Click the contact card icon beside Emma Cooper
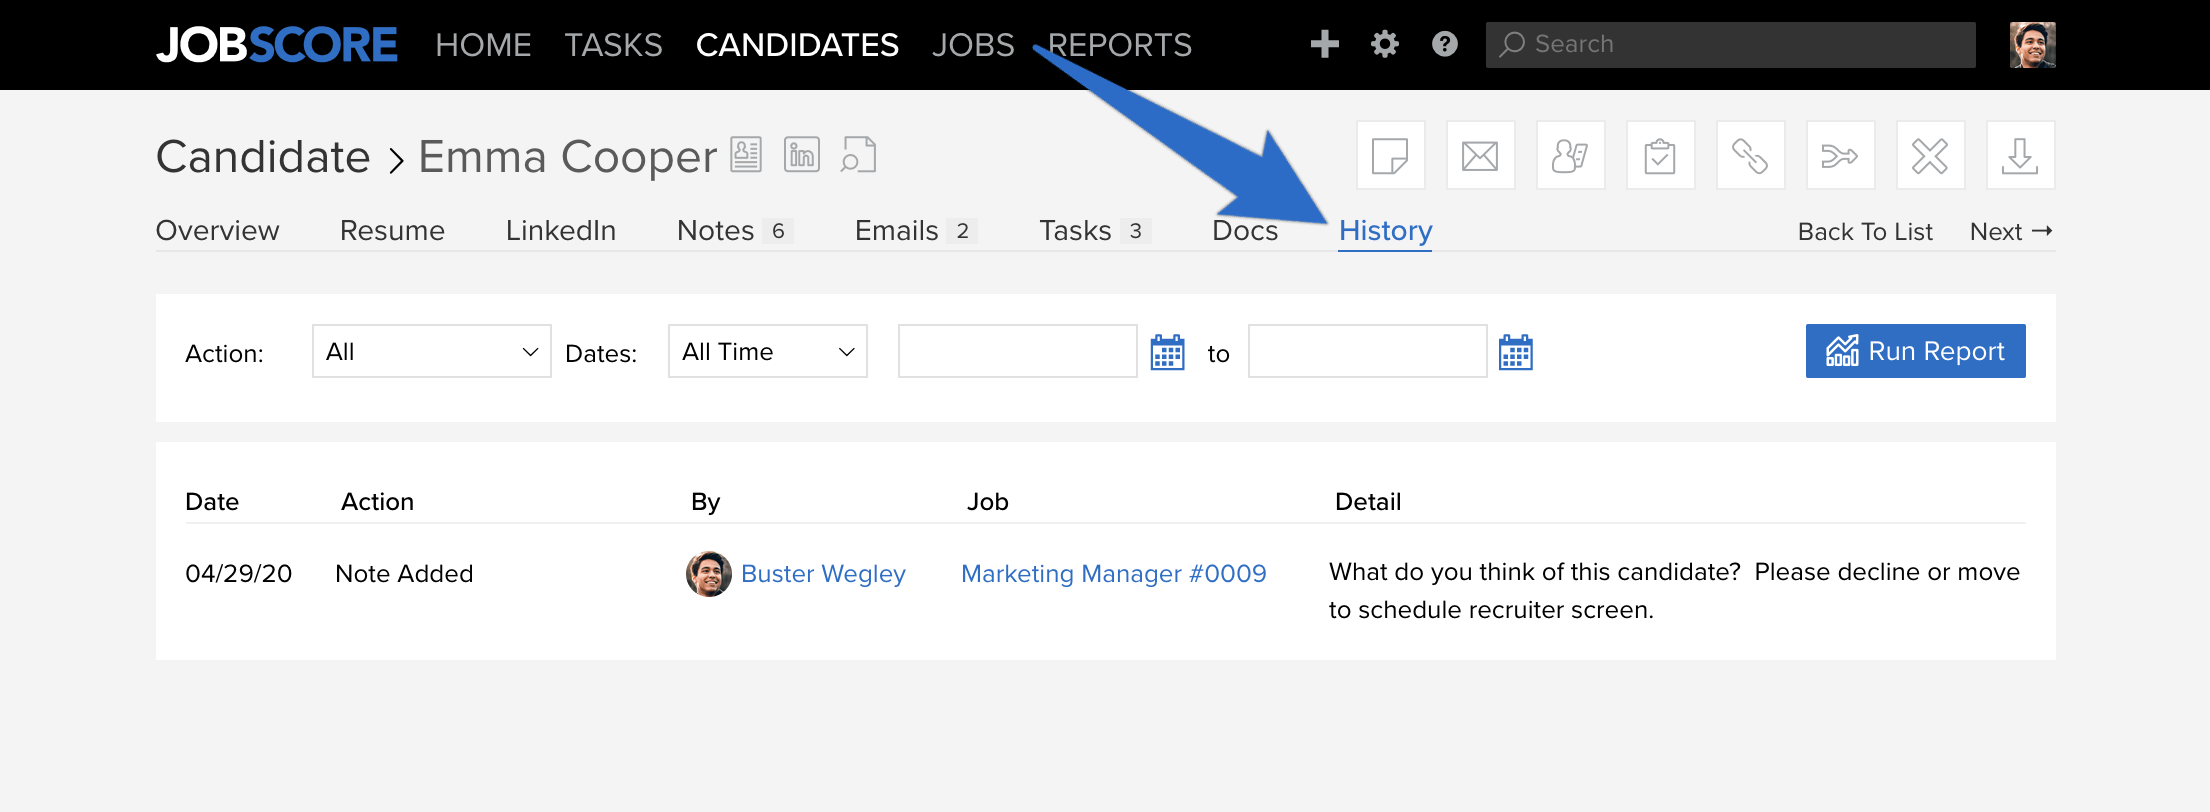Image resolution: width=2210 pixels, height=812 pixels. point(746,155)
